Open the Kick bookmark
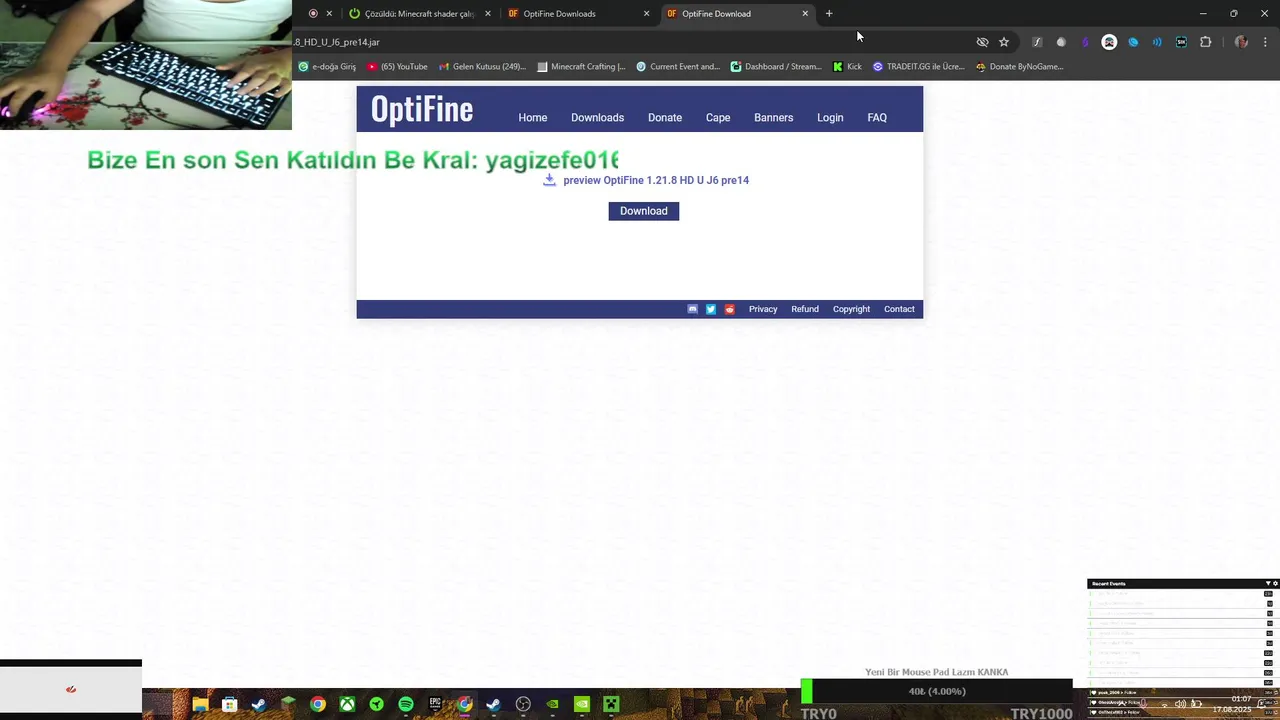The image size is (1280, 720). click(847, 67)
